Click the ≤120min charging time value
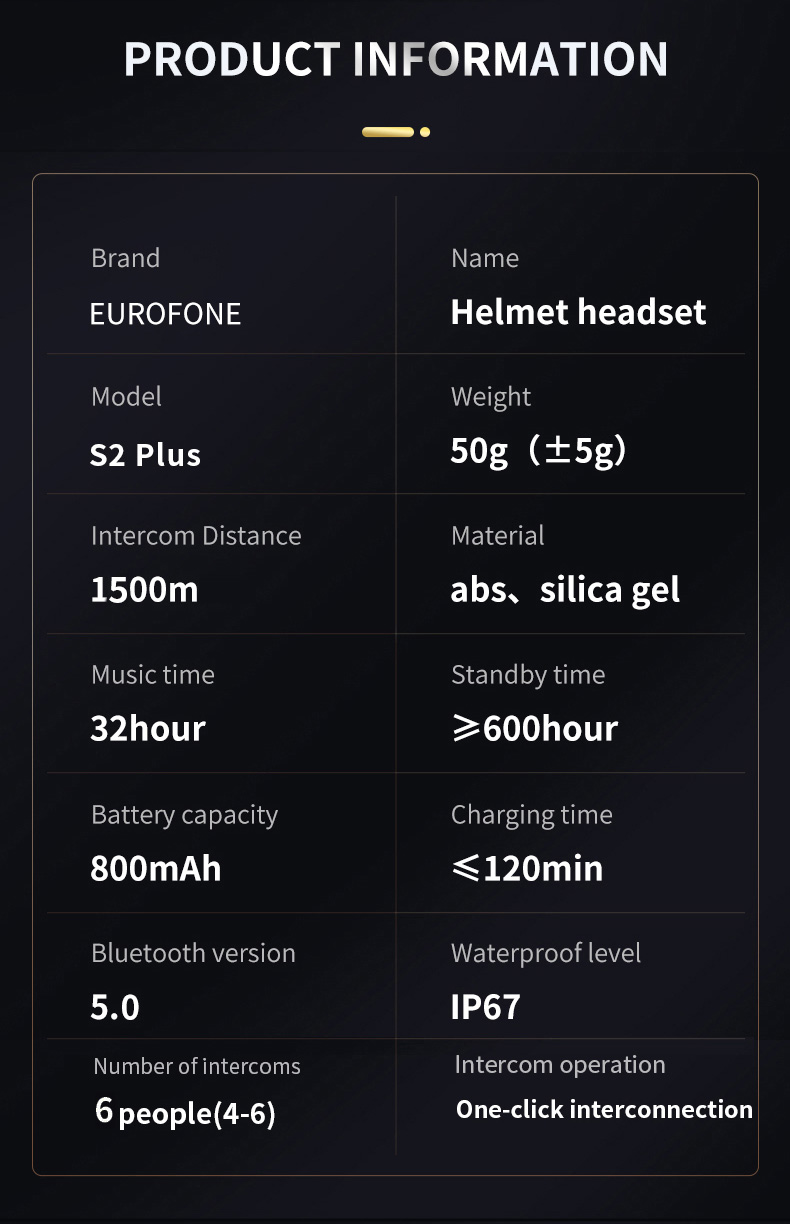The width and height of the screenshot is (790, 1224). [x=527, y=868]
